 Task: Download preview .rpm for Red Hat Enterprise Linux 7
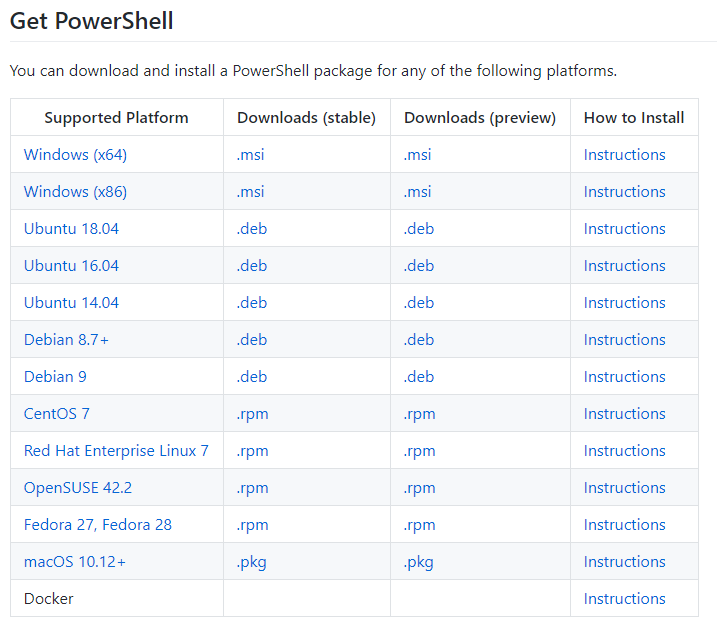(419, 452)
